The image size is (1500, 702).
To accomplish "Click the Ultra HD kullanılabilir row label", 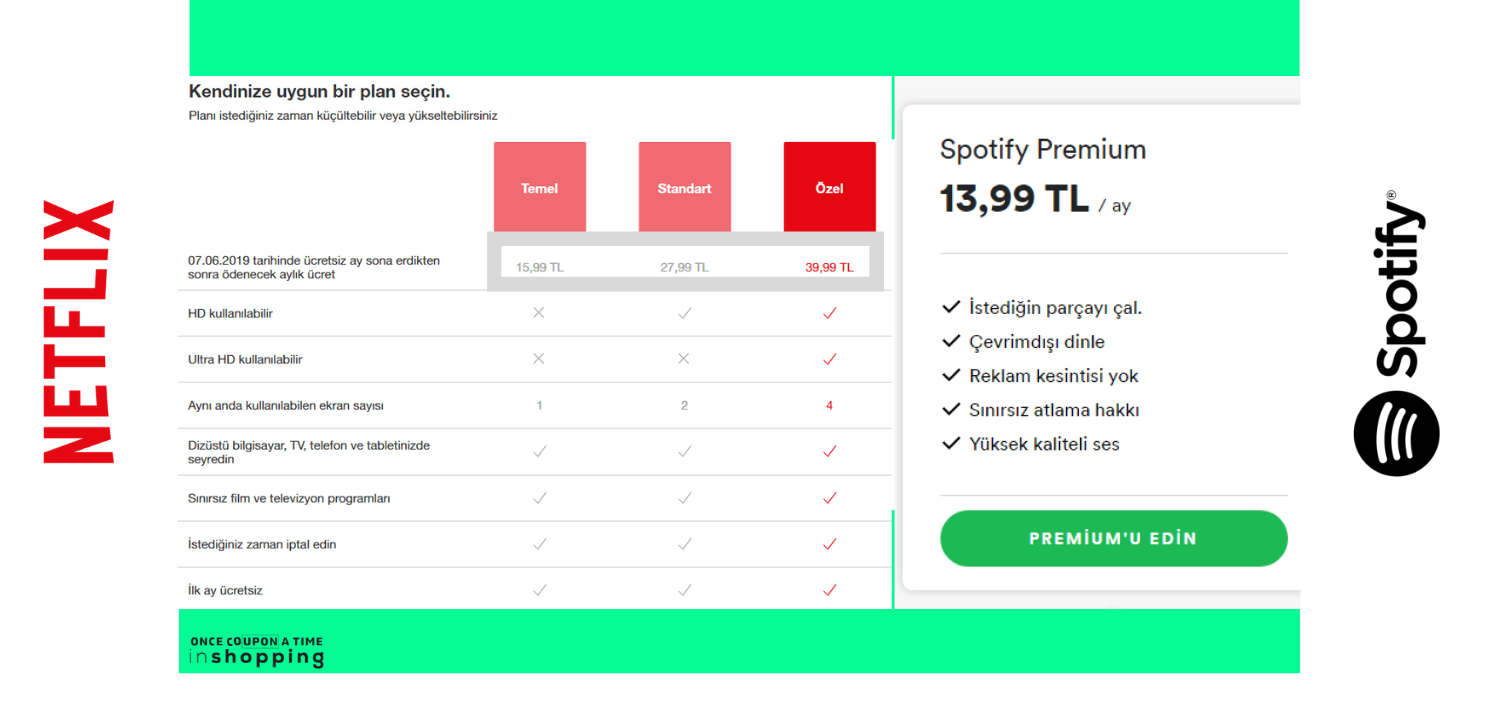I will pos(245,359).
